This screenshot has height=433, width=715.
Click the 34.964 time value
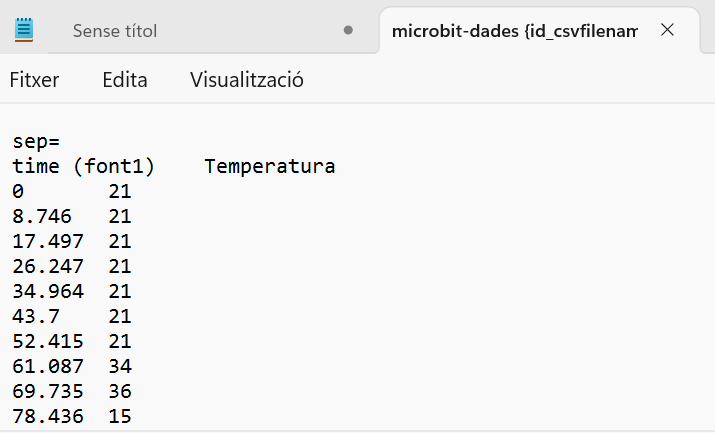pyautogui.click(x=48, y=291)
